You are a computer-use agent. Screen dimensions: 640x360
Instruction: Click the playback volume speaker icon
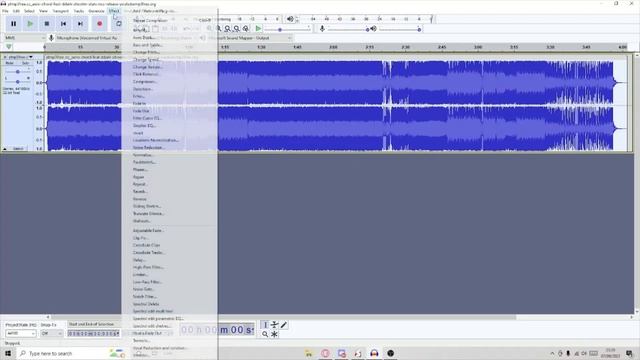tap(373, 29)
